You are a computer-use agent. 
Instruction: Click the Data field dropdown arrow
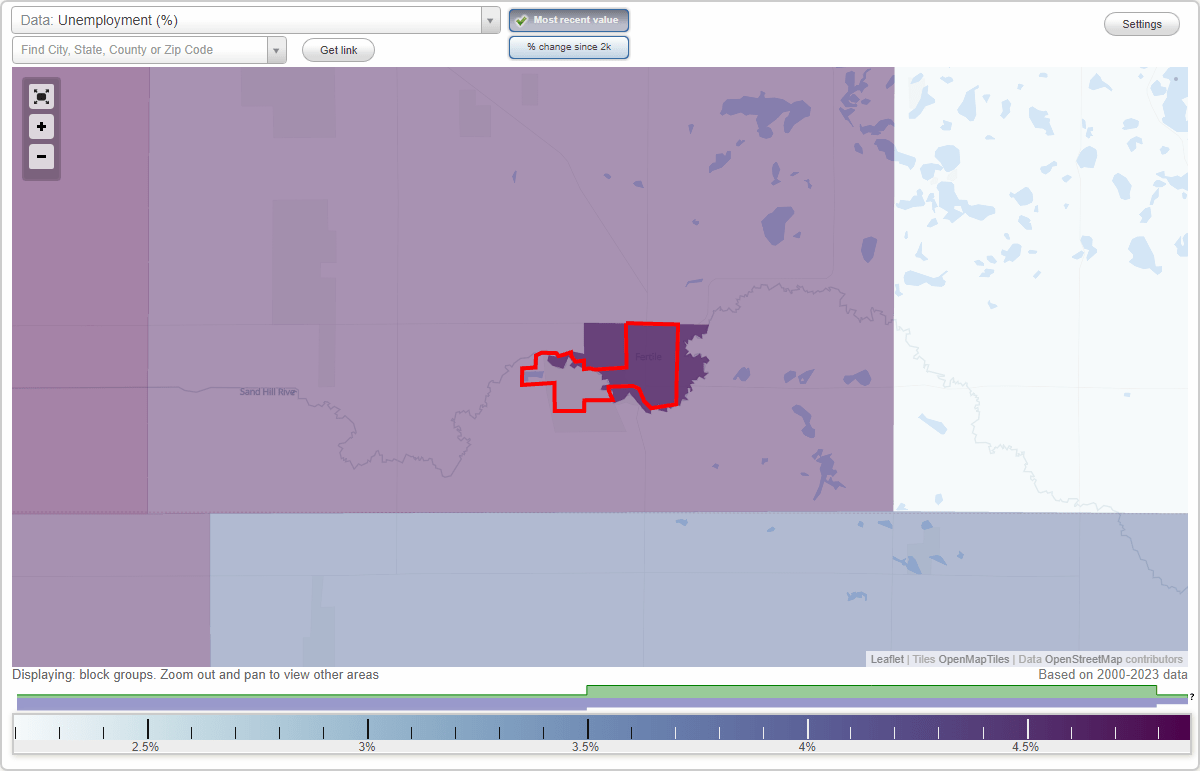point(488,19)
